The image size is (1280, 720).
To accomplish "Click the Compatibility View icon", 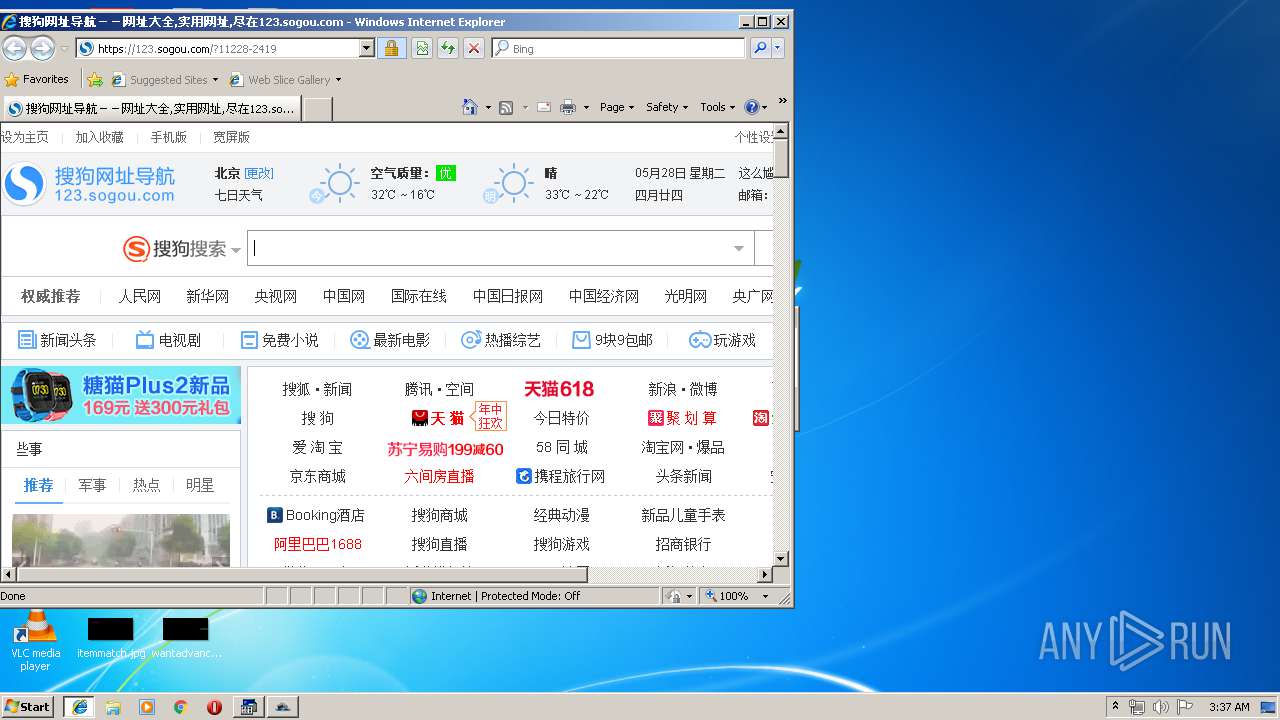I will [x=422, y=48].
